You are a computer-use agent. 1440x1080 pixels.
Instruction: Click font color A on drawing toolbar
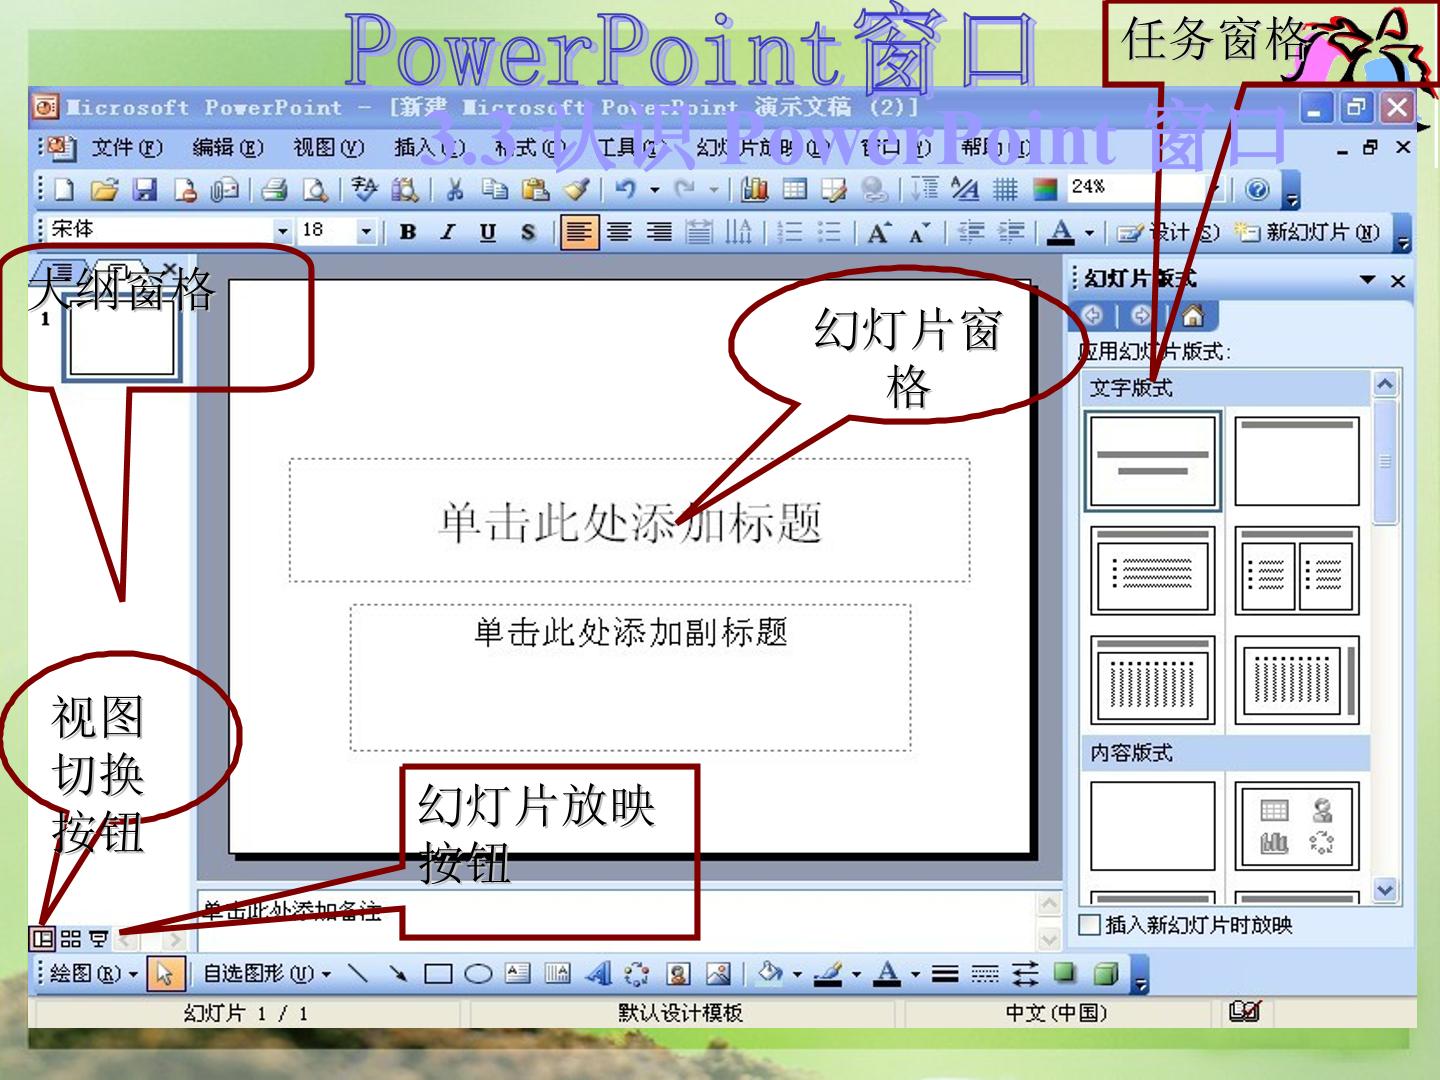887,973
